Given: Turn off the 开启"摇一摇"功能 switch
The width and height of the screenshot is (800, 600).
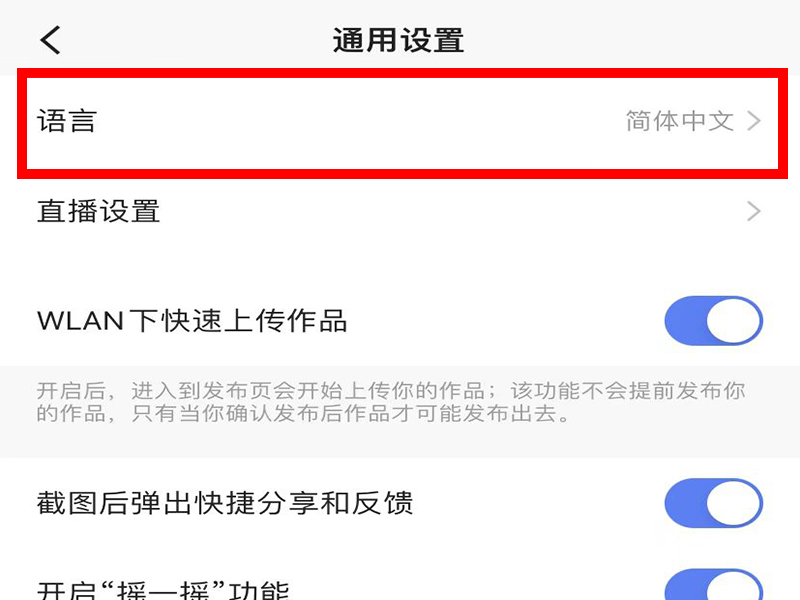Looking at the screenshot, I should click(713, 585).
